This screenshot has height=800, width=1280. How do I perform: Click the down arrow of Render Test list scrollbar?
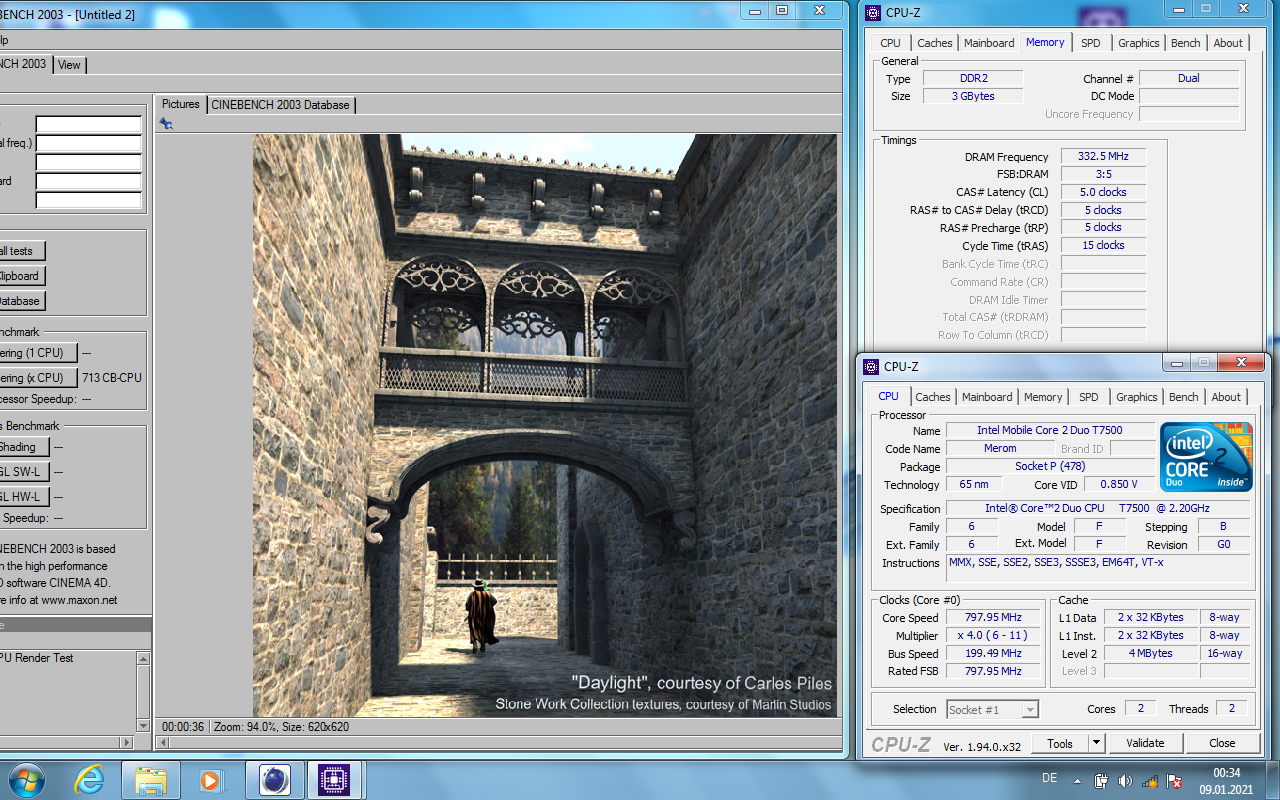[143, 728]
